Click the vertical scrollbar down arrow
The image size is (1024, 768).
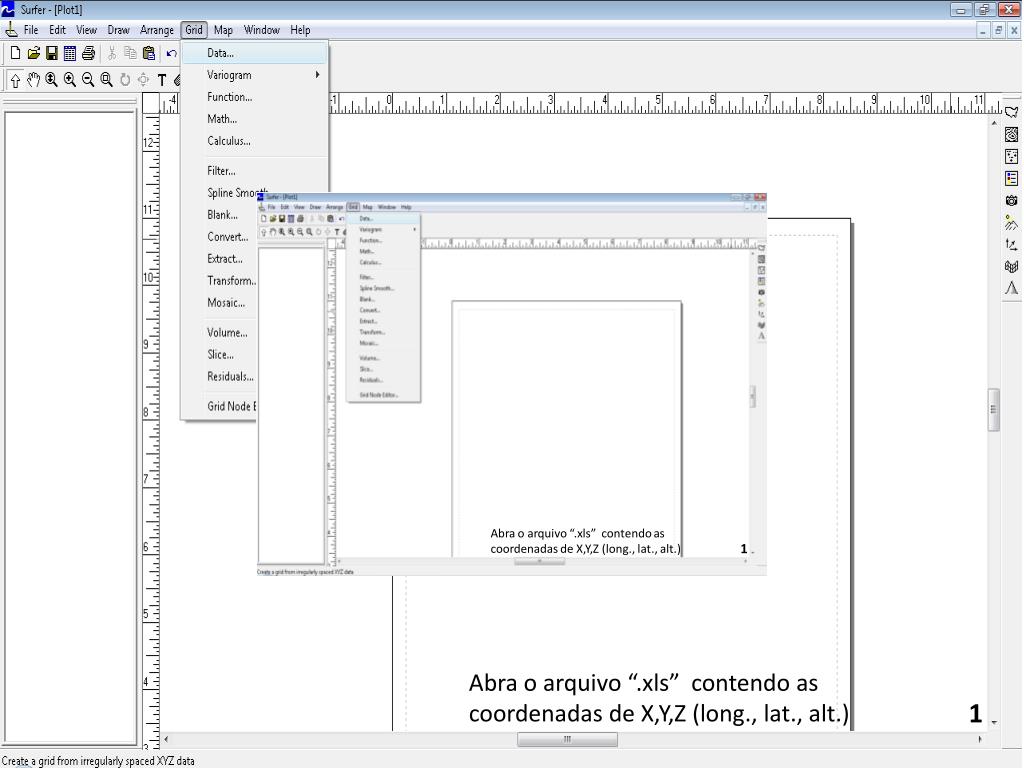(x=994, y=722)
